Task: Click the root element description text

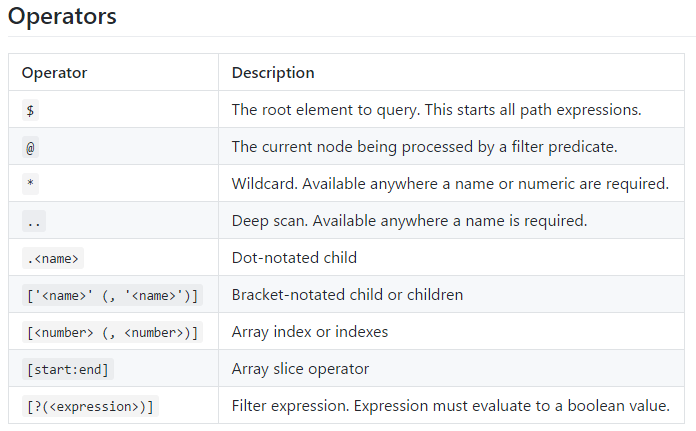Action: coord(436,110)
